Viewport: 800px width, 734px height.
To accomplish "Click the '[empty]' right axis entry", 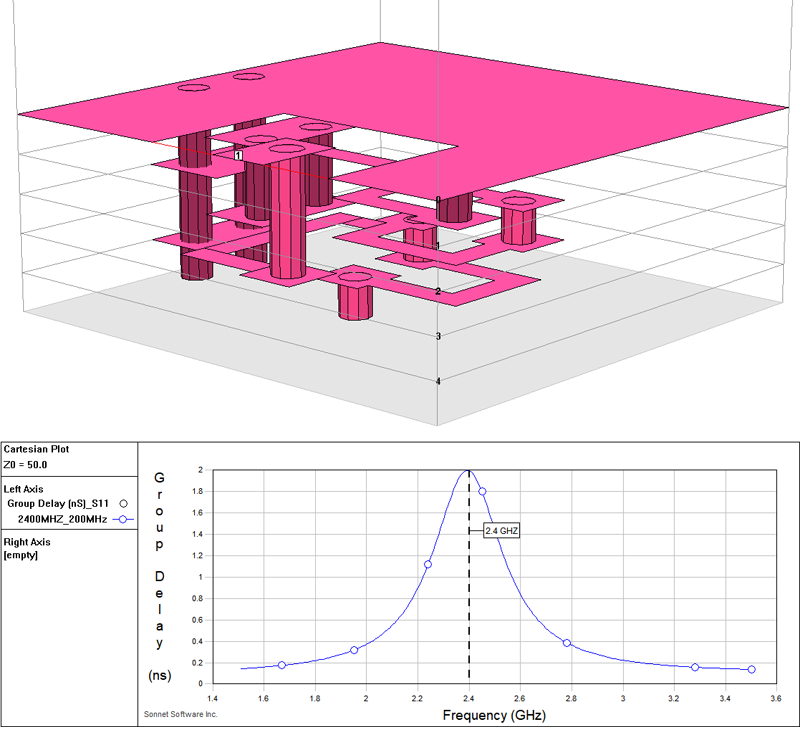I will click(21, 555).
